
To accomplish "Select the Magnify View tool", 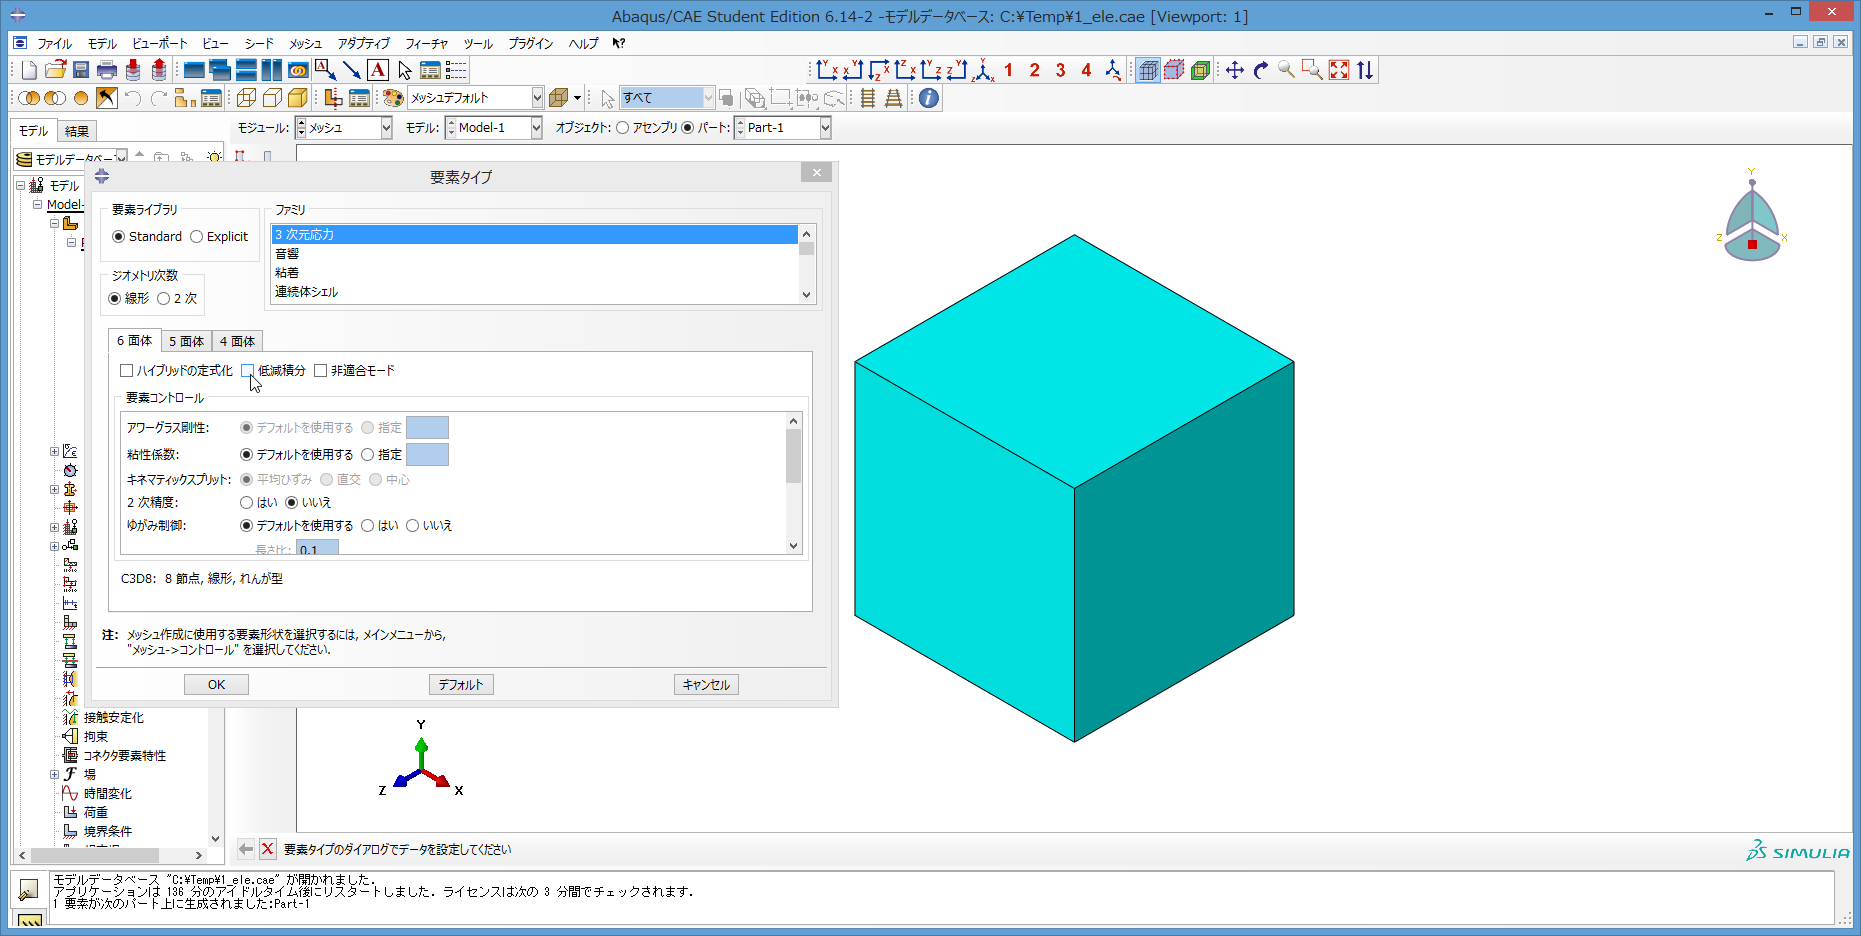I will coord(1287,70).
